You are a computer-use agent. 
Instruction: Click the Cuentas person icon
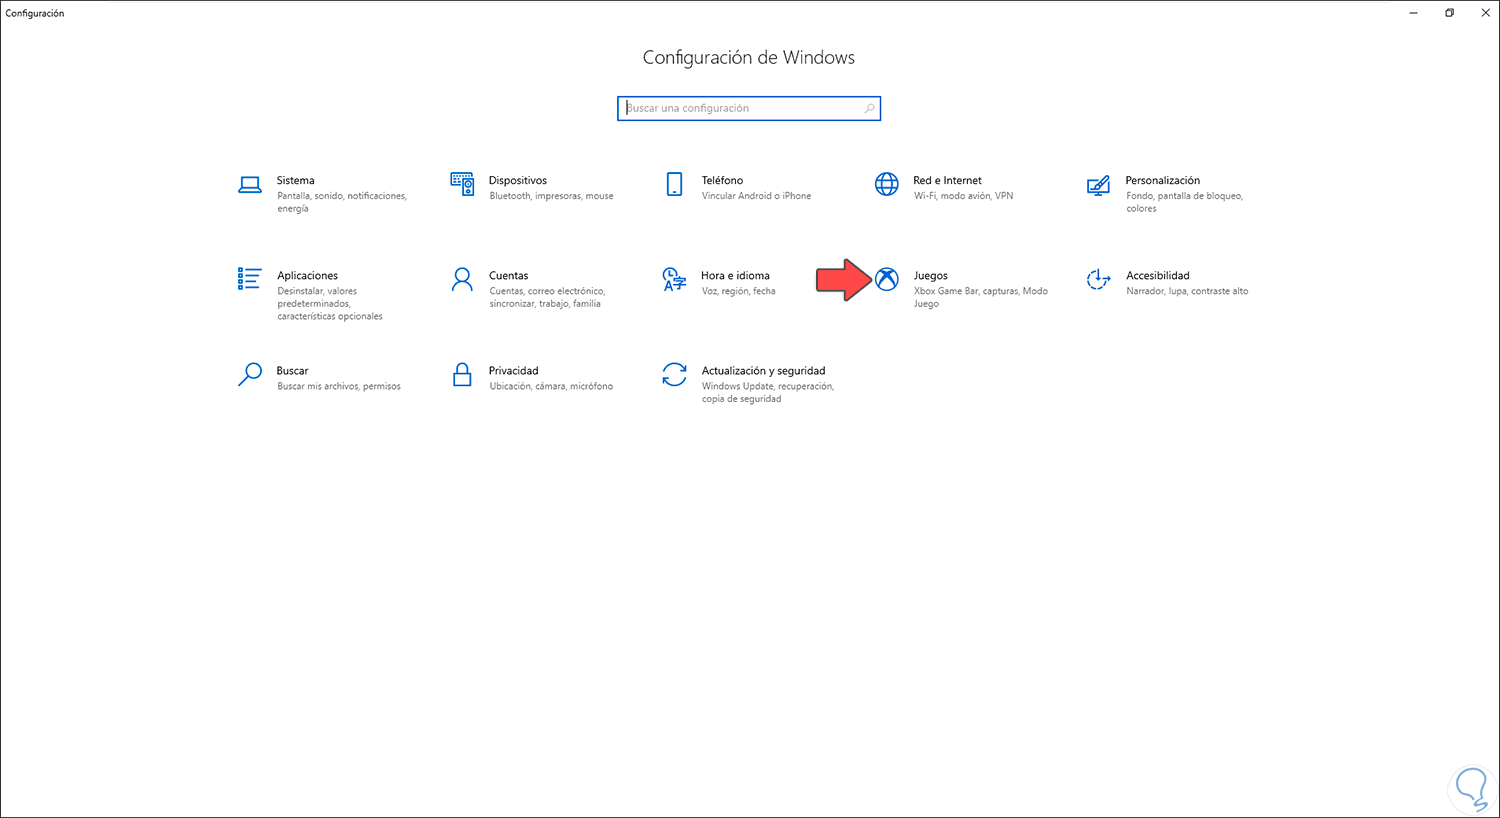pyautogui.click(x=462, y=279)
